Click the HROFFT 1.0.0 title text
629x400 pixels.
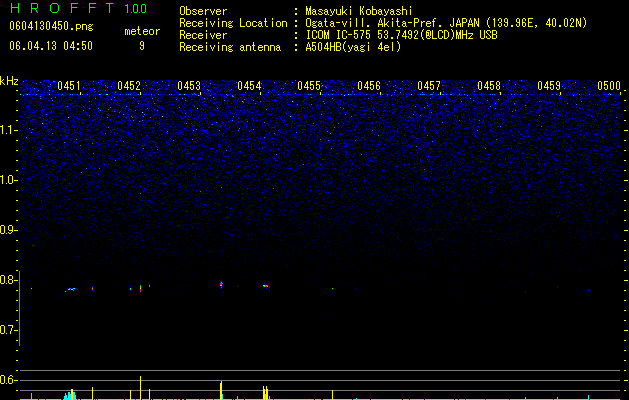(79, 8)
